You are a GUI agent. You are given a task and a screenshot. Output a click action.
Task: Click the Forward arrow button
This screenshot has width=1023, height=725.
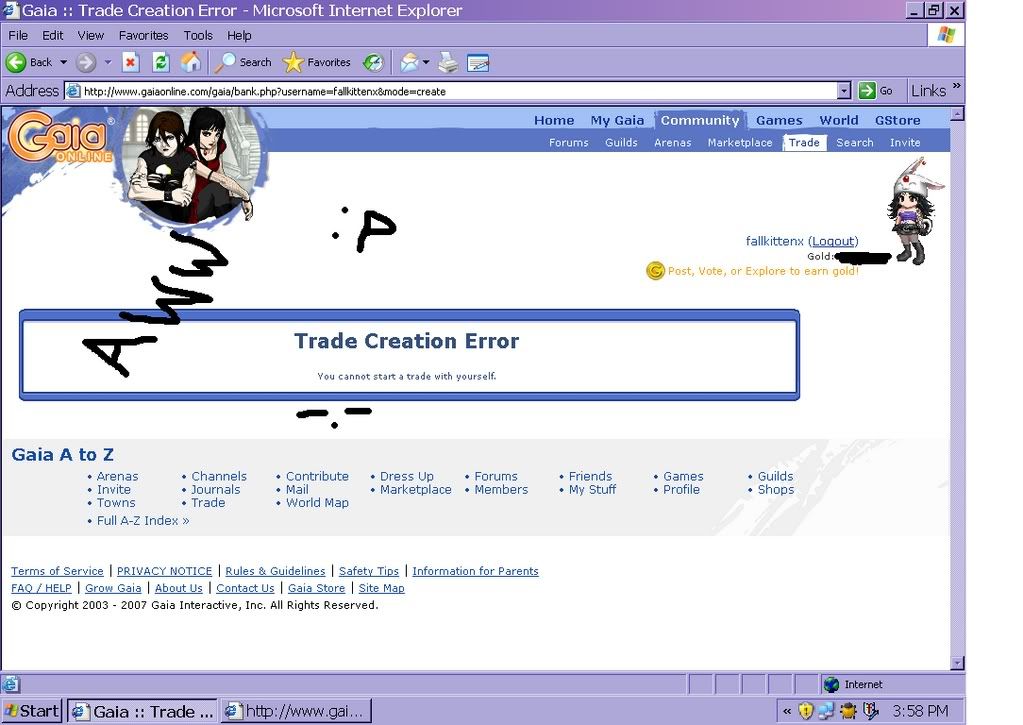click(x=85, y=63)
